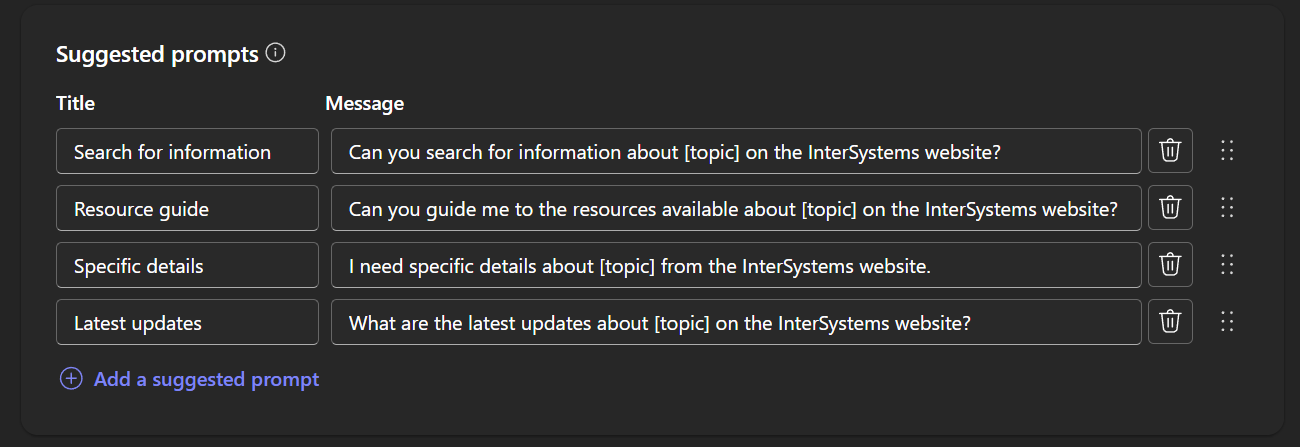This screenshot has width=1300, height=447.
Task: Click the Suggested prompts heading
Action: coord(157,54)
